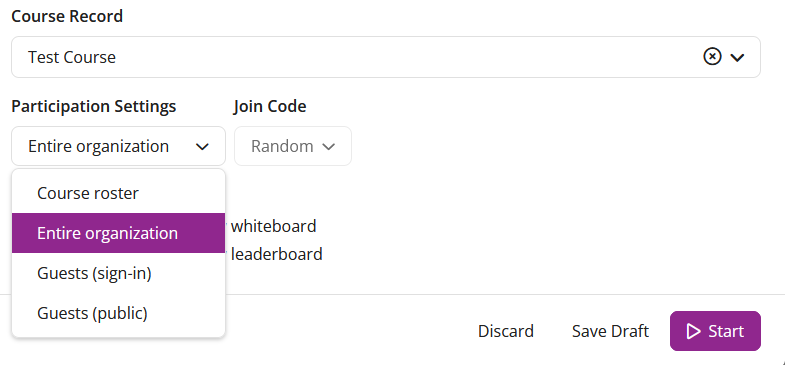Viewport: 785px width, 365px height.
Task: Expand the Course Record chevron
Action: pos(737,58)
